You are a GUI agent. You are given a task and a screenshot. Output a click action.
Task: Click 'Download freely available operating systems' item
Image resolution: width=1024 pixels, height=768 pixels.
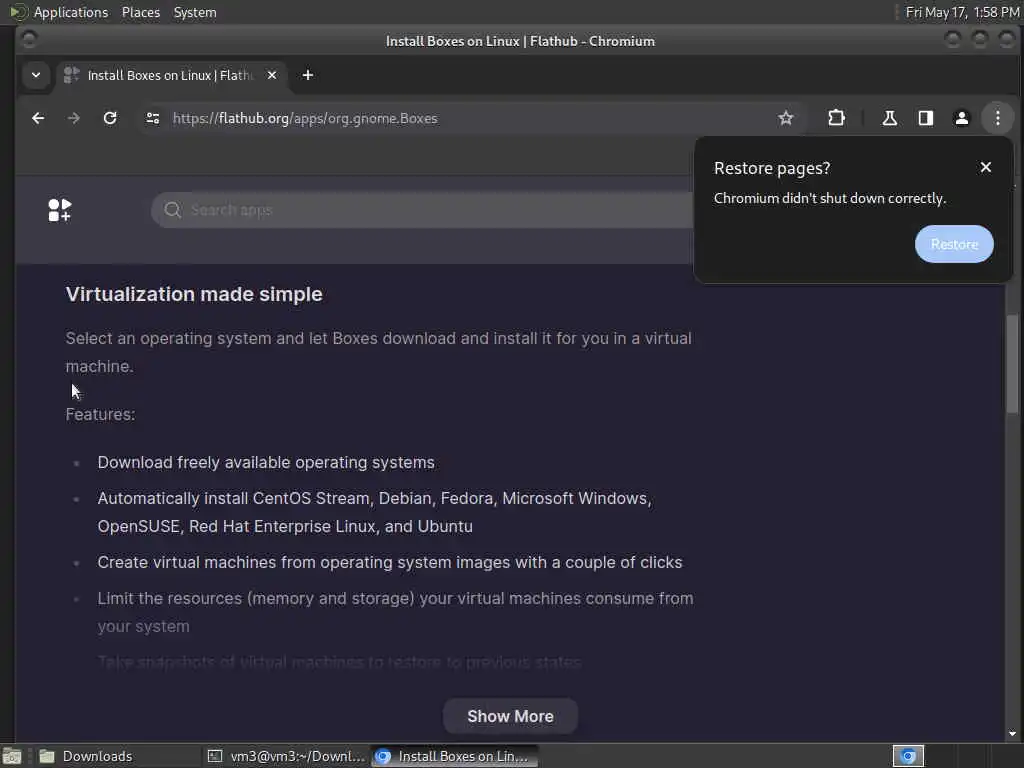[266, 462]
